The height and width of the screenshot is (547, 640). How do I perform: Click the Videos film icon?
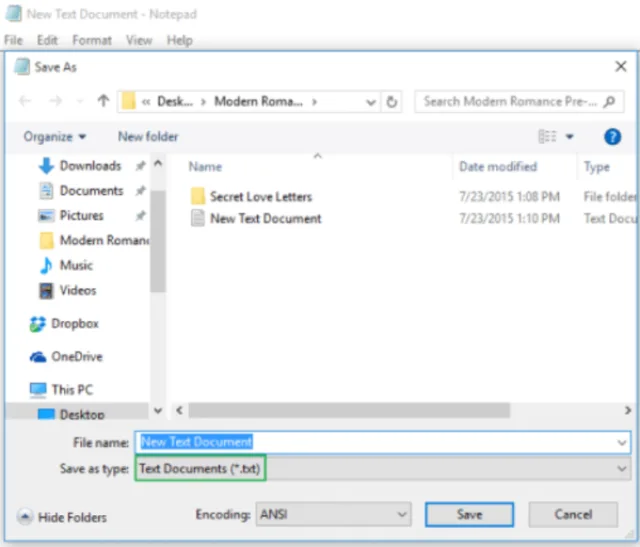click(x=46, y=291)
